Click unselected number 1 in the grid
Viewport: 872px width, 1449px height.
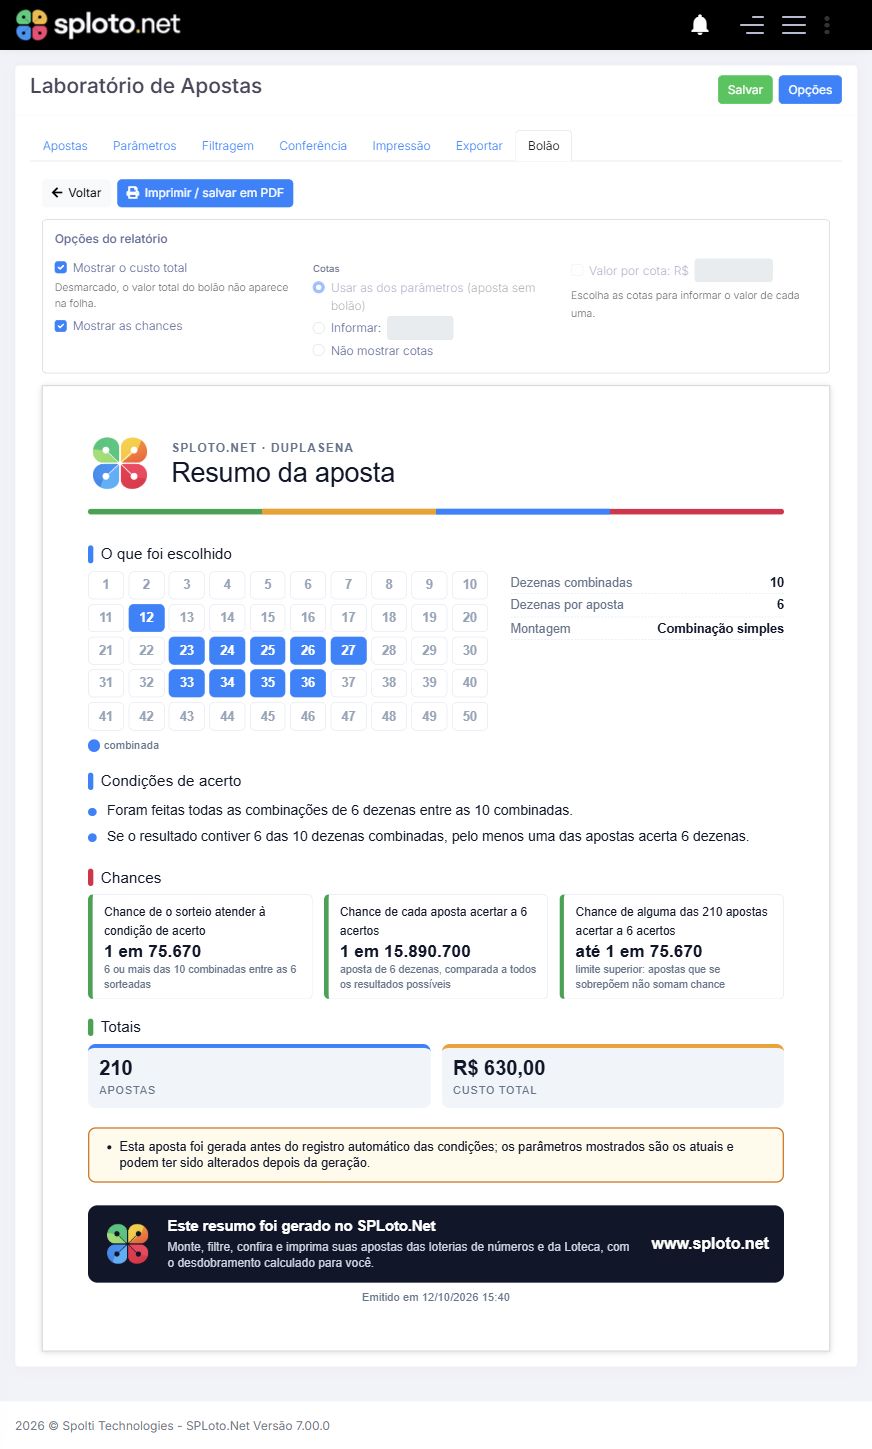(106, 584)
